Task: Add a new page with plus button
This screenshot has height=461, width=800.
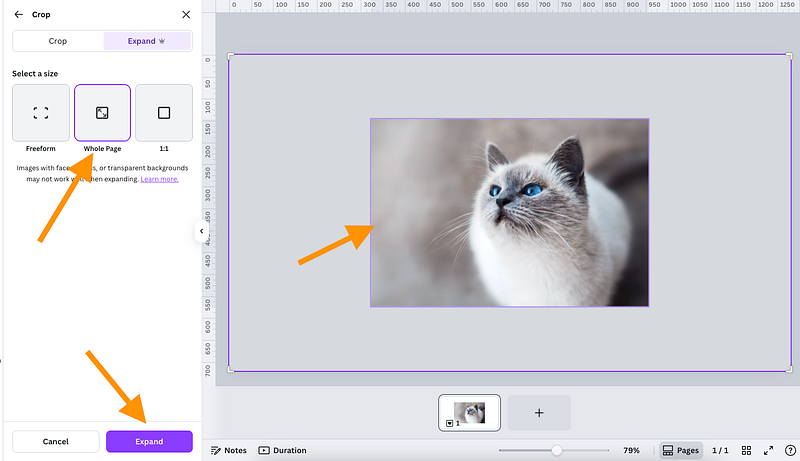Action: [x=539, y=413]
